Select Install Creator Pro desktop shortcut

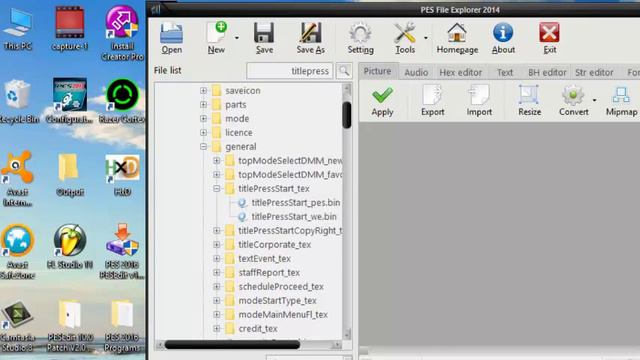pyautogui.click(x=122, y=33)
